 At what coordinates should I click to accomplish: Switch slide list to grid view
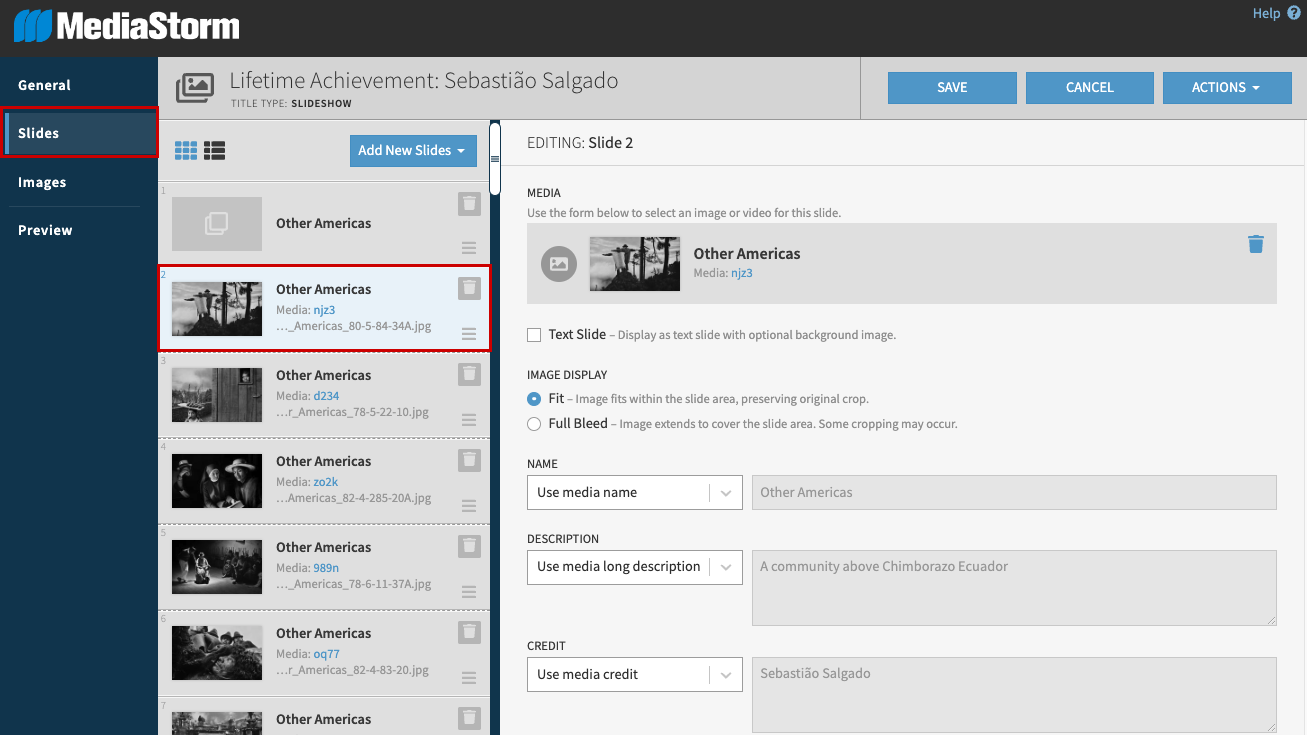pyautogui.click(x=186, y=151)
